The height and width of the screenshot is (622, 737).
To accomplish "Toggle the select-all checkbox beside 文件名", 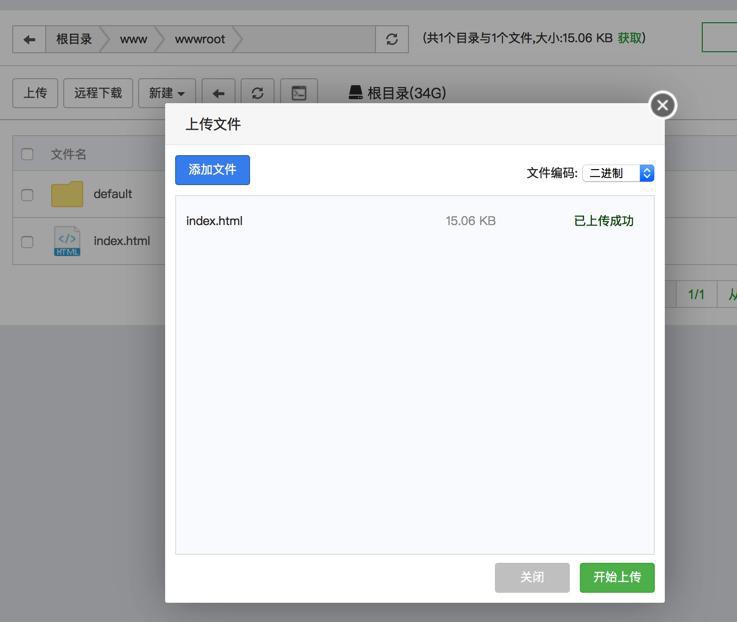I will click(x=27, y=154).
